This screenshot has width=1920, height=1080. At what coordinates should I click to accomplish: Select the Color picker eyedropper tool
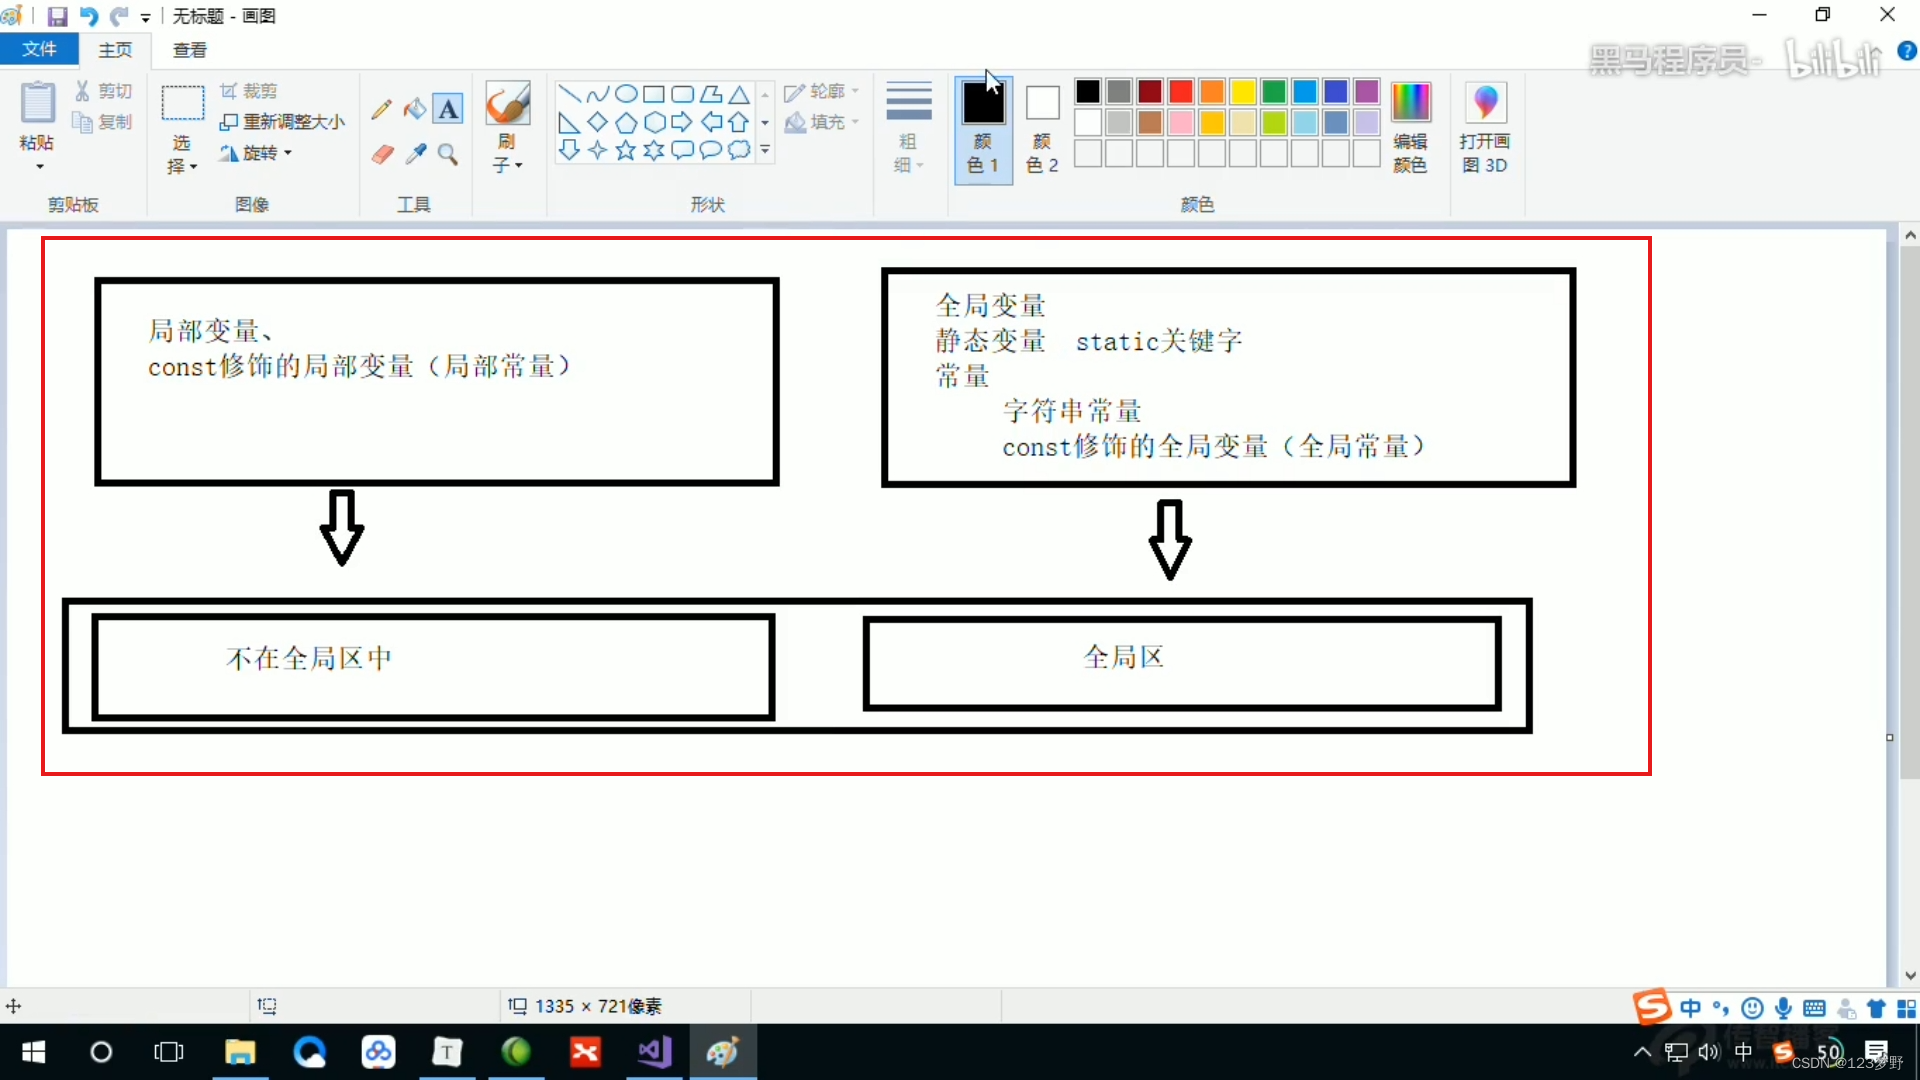415,154
